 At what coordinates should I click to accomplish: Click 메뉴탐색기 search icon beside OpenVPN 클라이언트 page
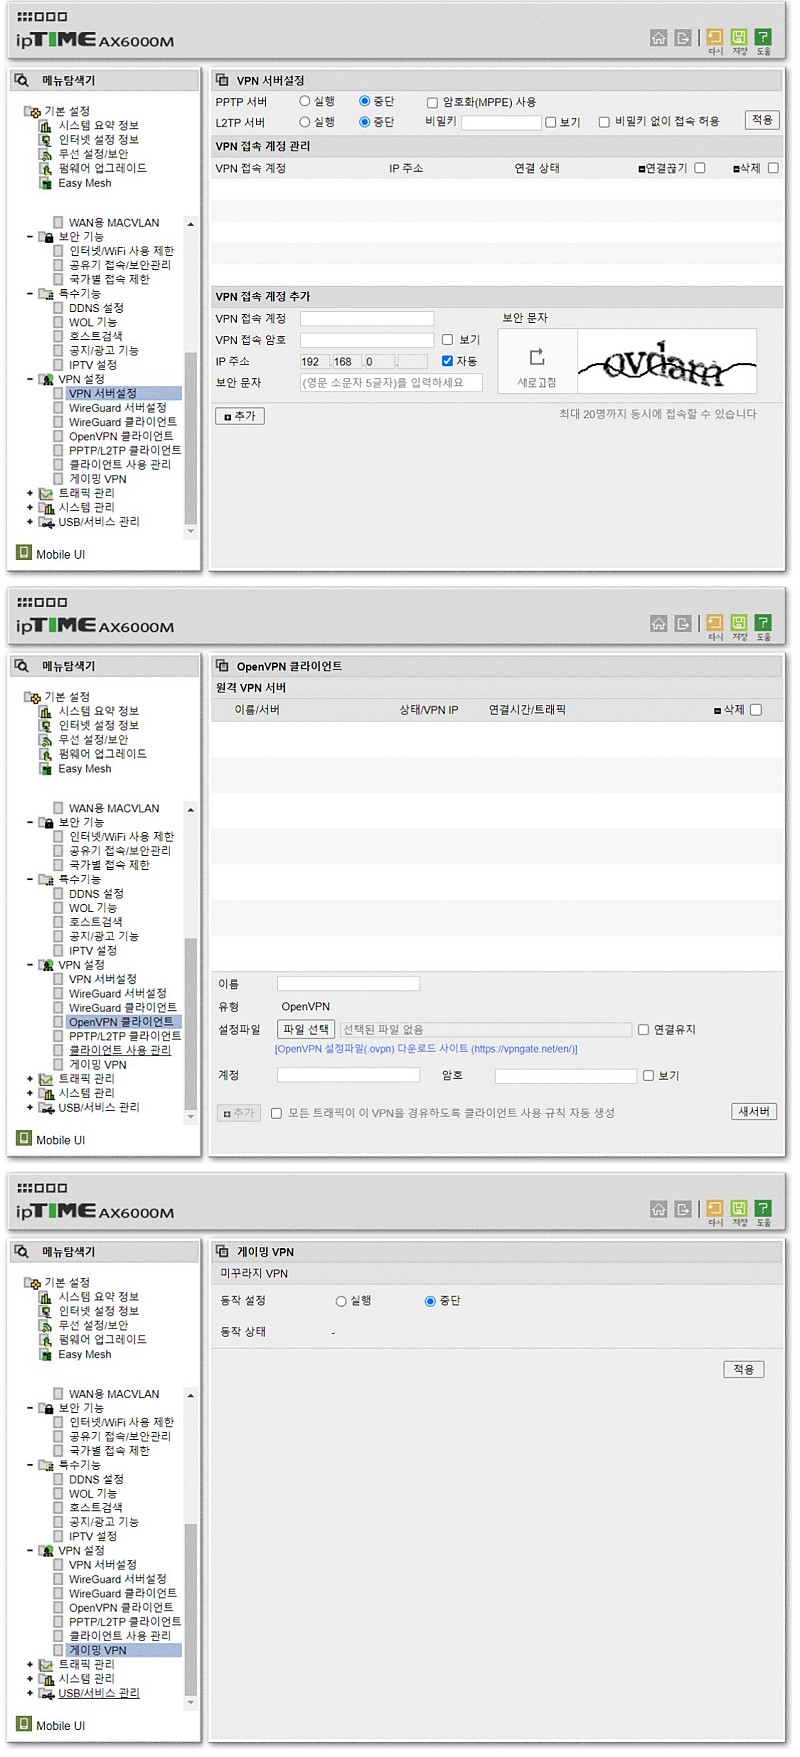[22, 666]
